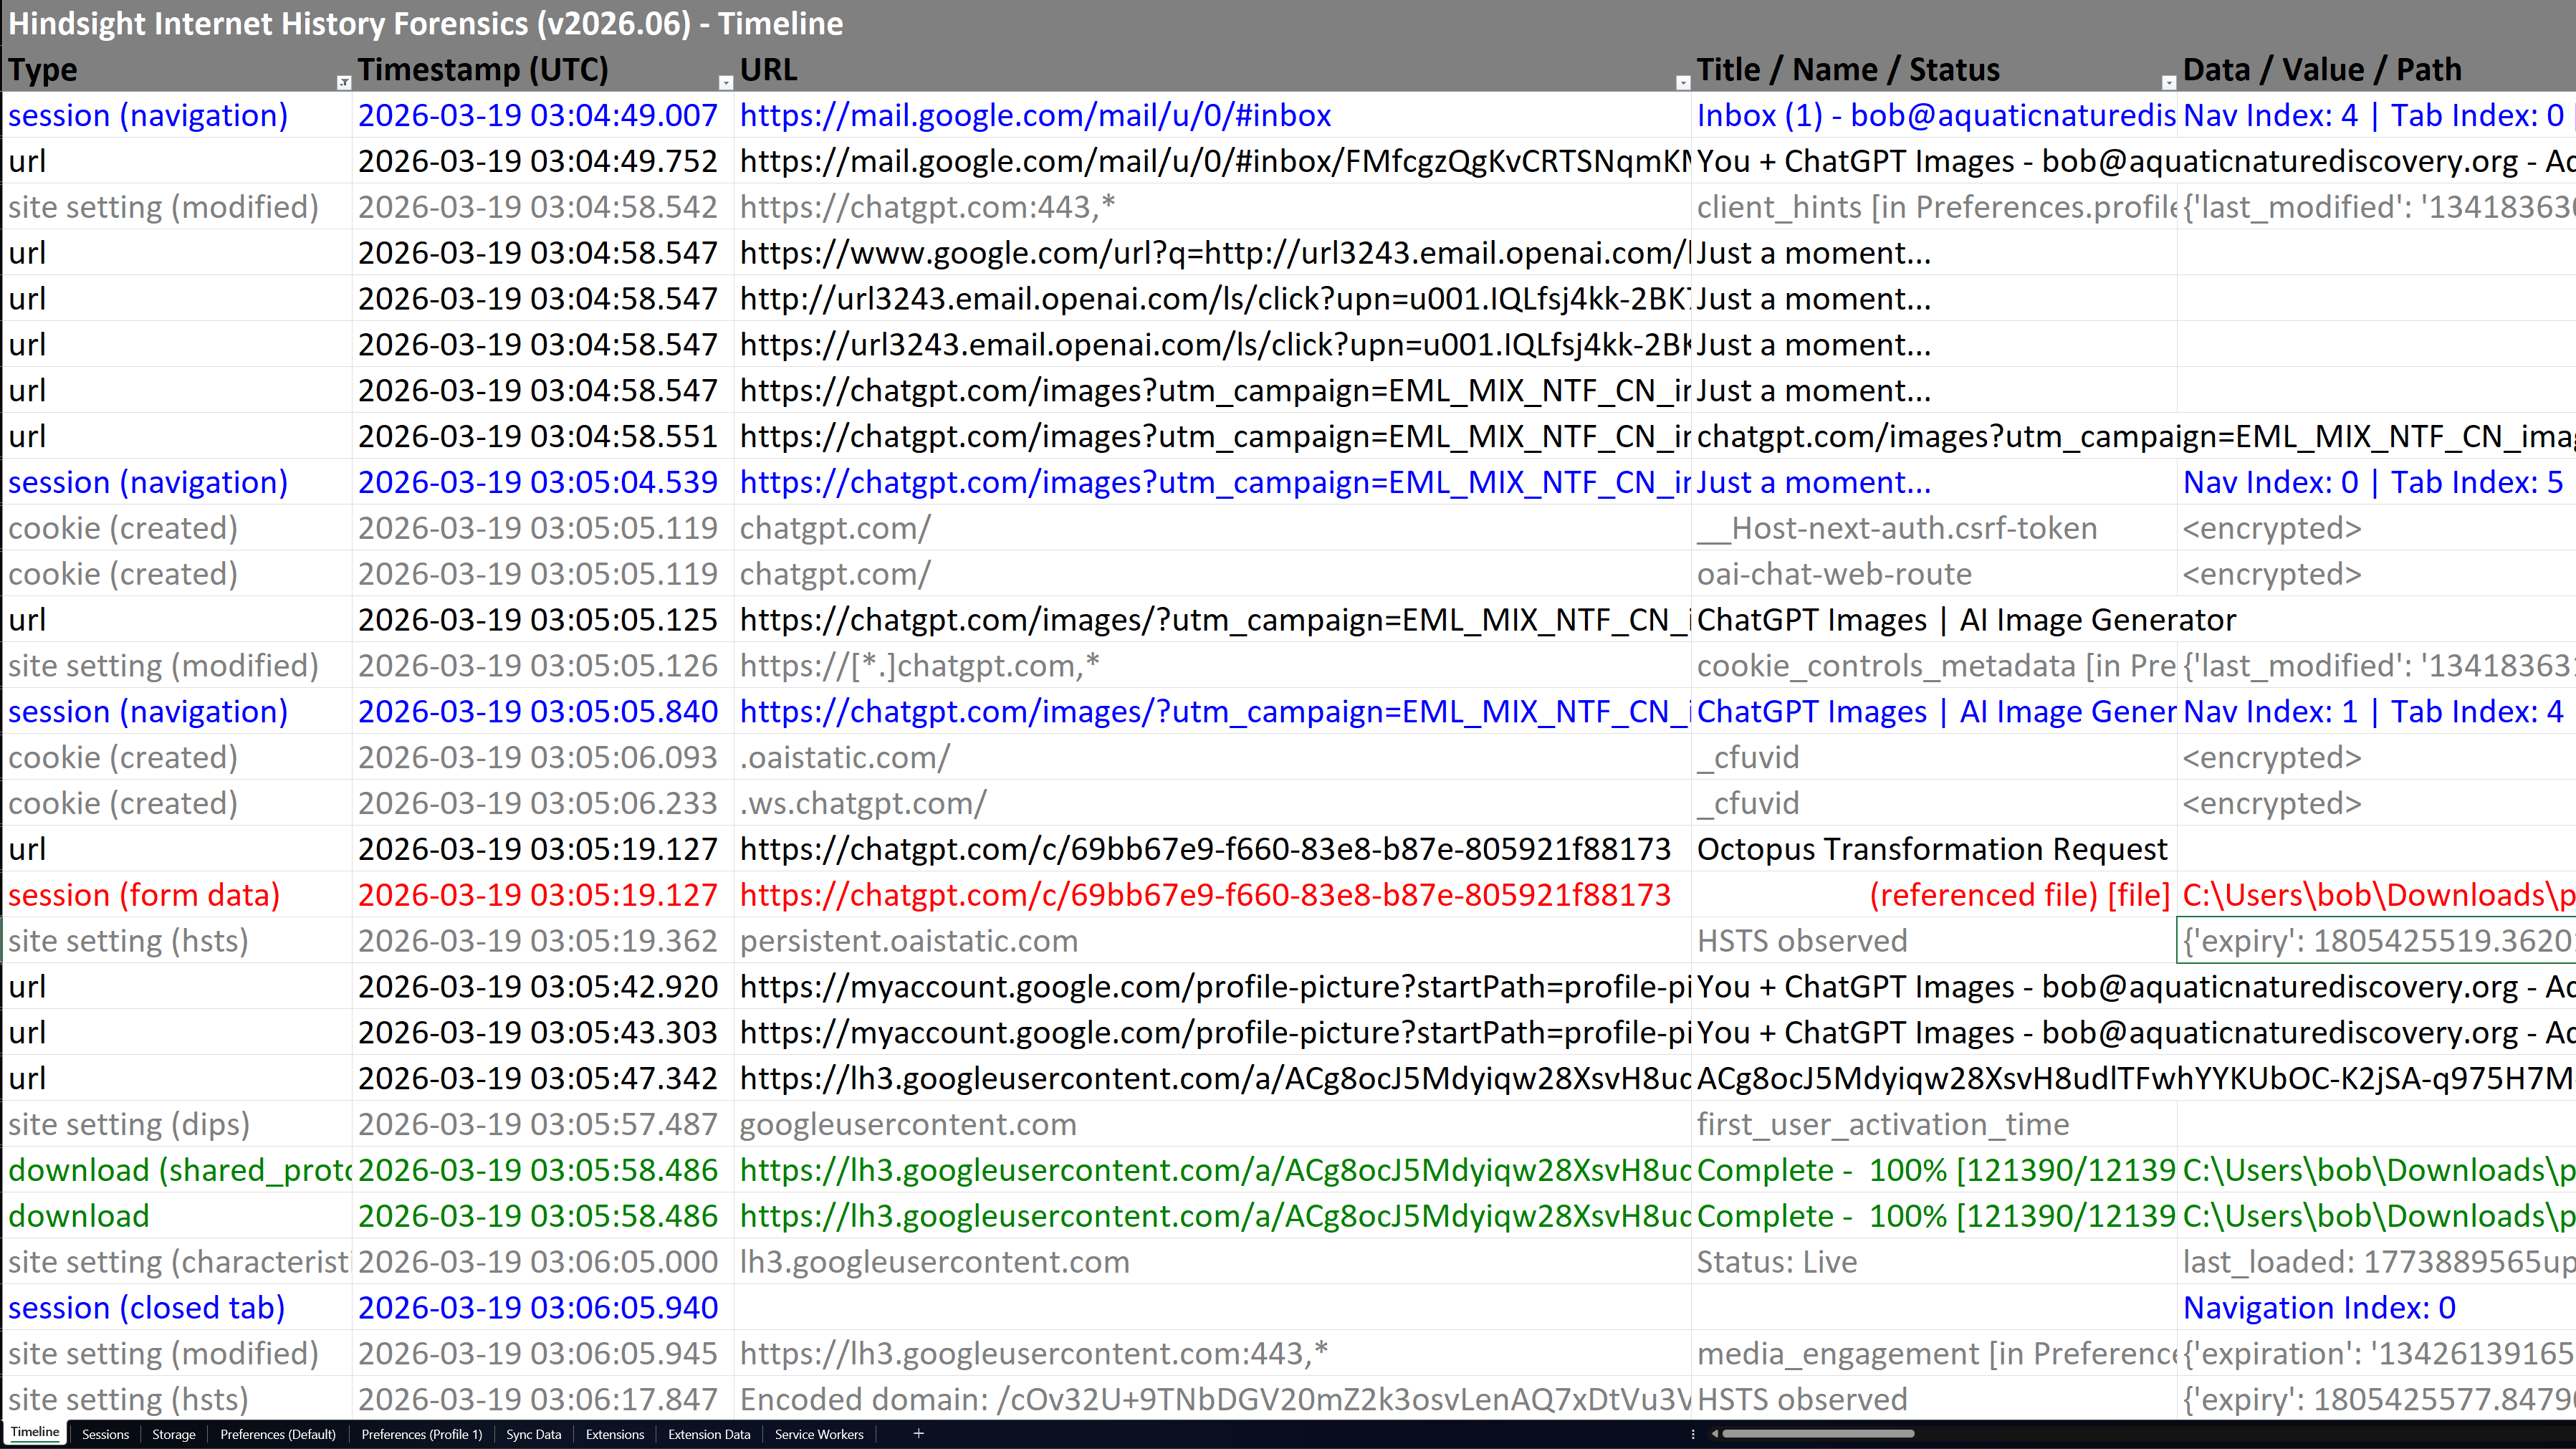2576x1449 pixels.
Task: Select the 'Inbox (1) - bob@aquaticnaturedis' title cell
Action: point(1934,115)
